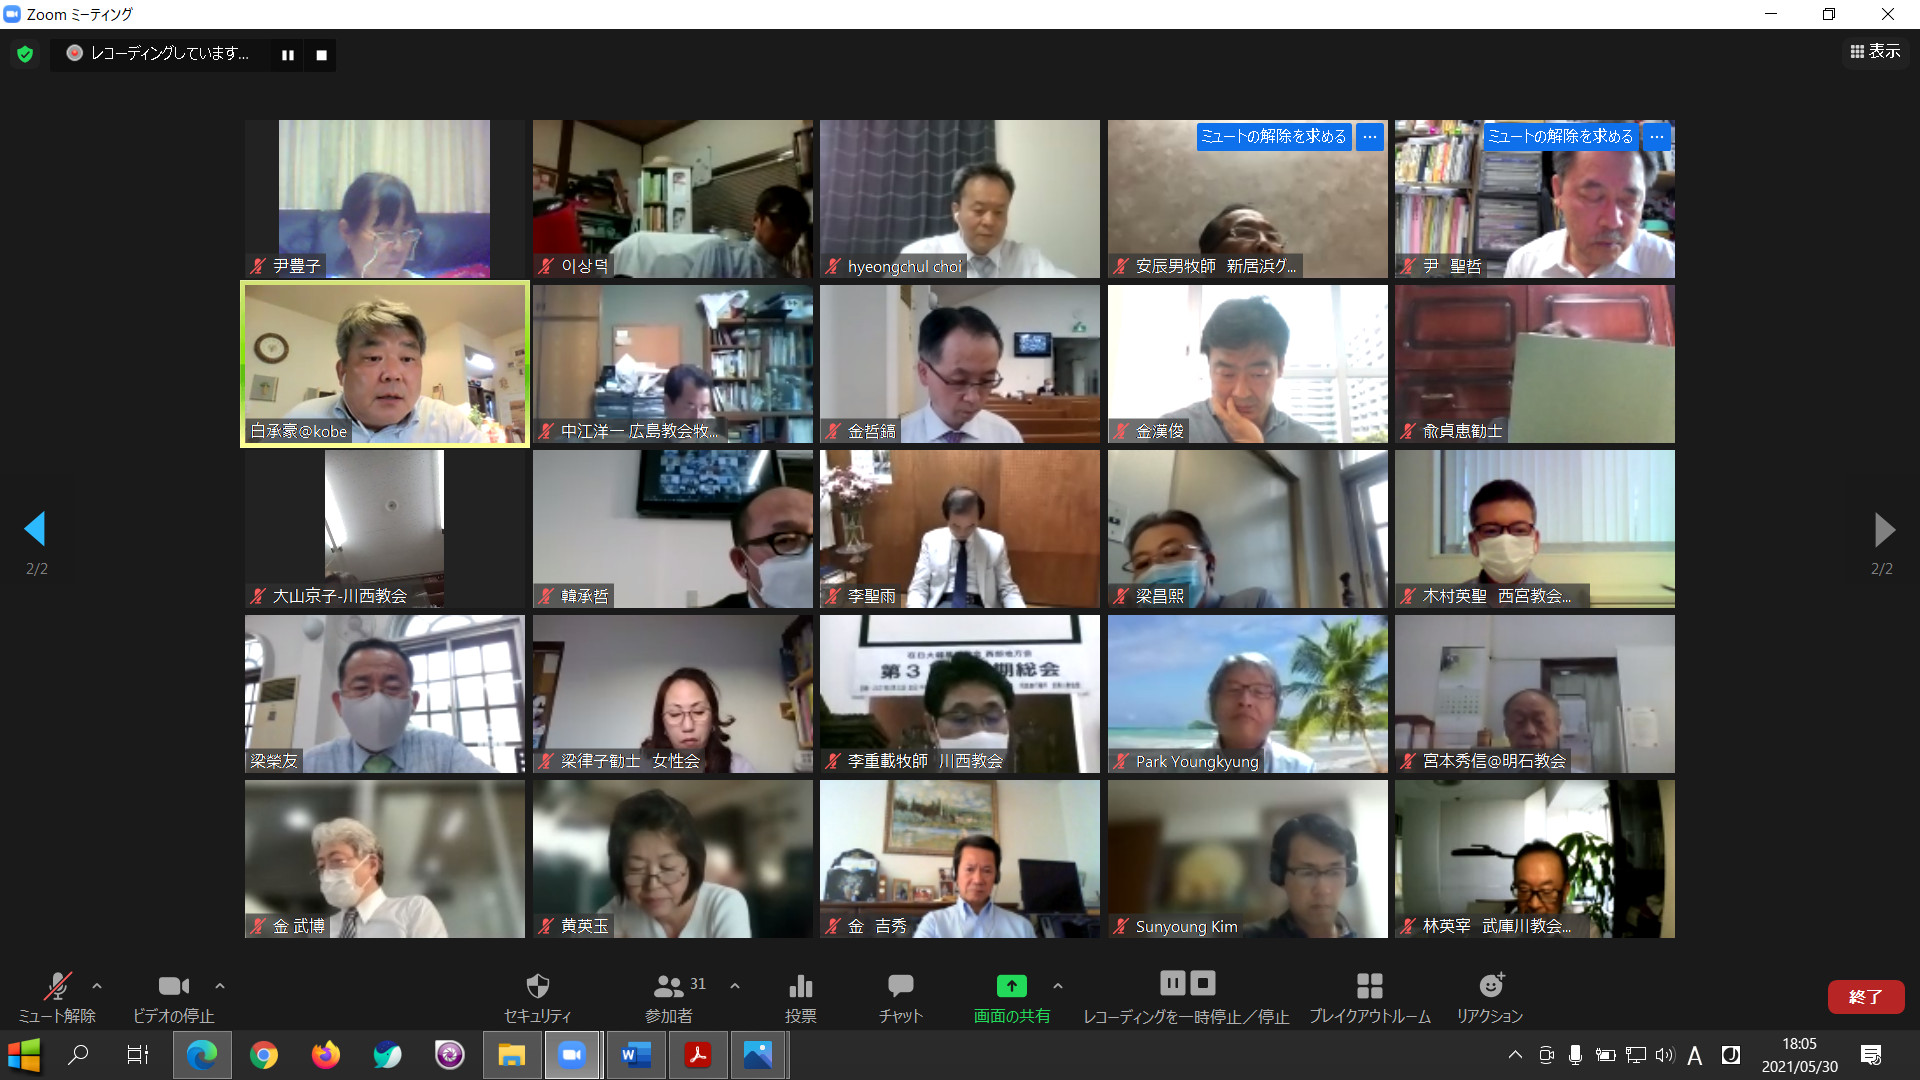This screenshot has height=1080, width=1920.
Task: Pause recording from top-left indicator
Action: pyautogui.click(x=288, y=55)
